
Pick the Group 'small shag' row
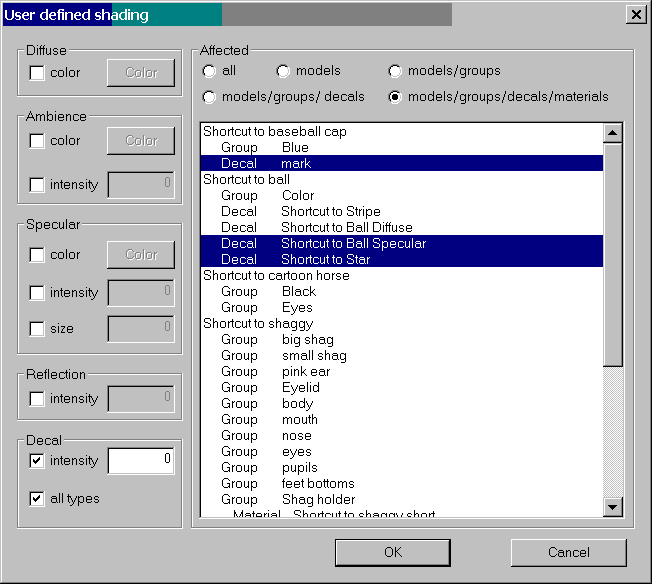pyautogui.click(x=402, y=356)
